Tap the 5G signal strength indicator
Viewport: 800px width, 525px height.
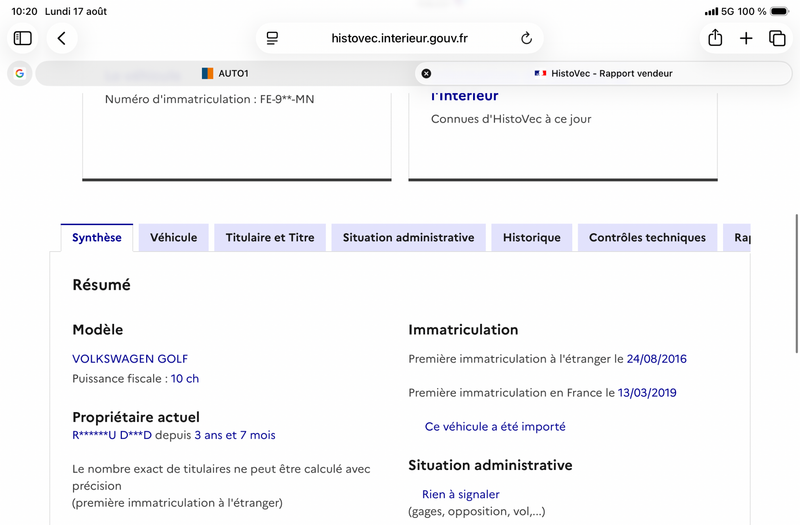719,11
